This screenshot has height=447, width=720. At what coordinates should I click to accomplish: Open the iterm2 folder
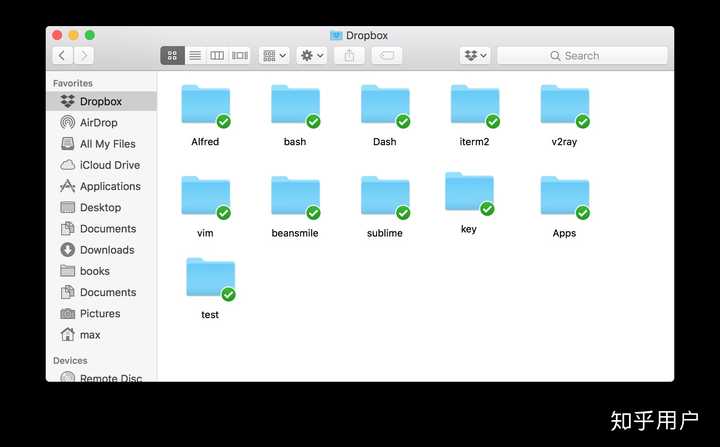pyautogui.click(x=475, y=106)
